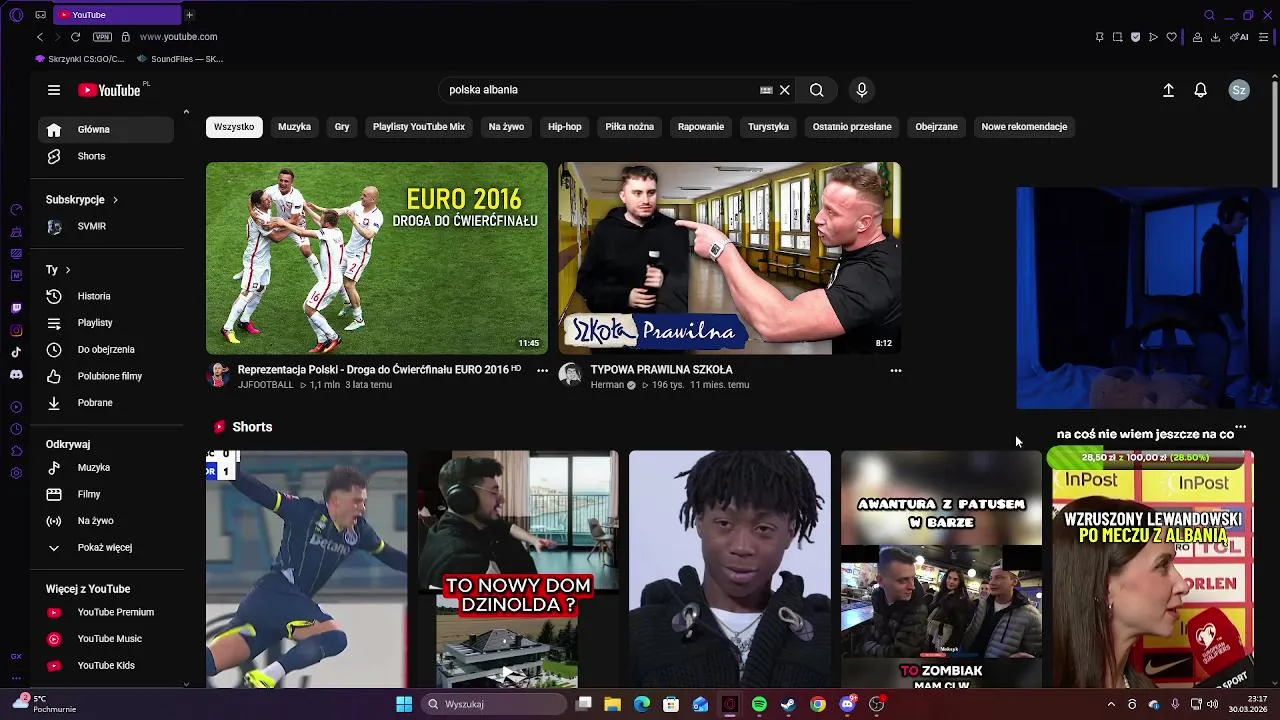Open Spotify from the Windows taskbar
This screenshot has width=1280, height=720.
(759, 705)
